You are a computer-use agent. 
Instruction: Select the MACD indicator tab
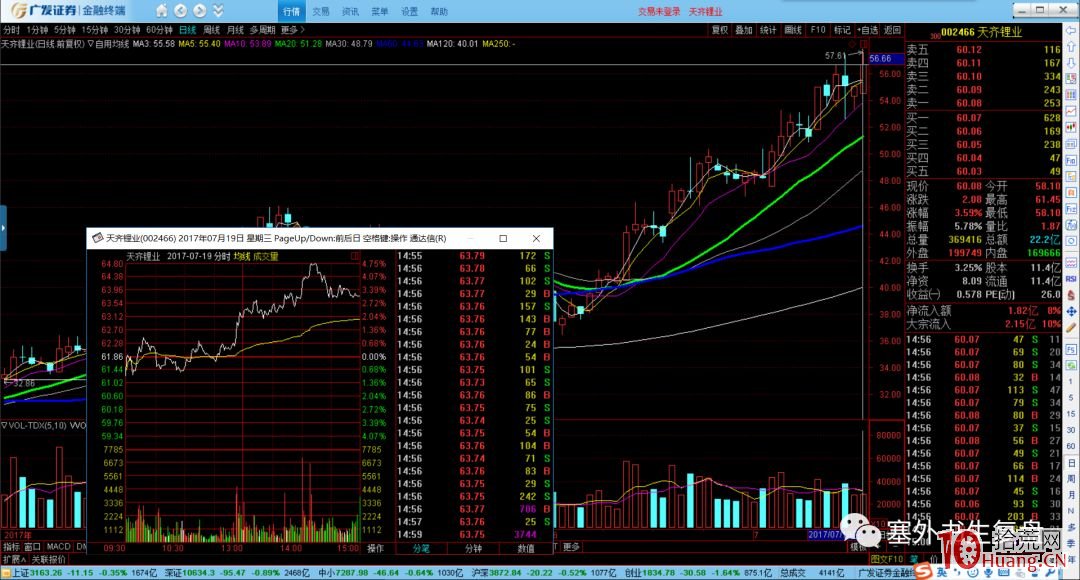(59, 546)
